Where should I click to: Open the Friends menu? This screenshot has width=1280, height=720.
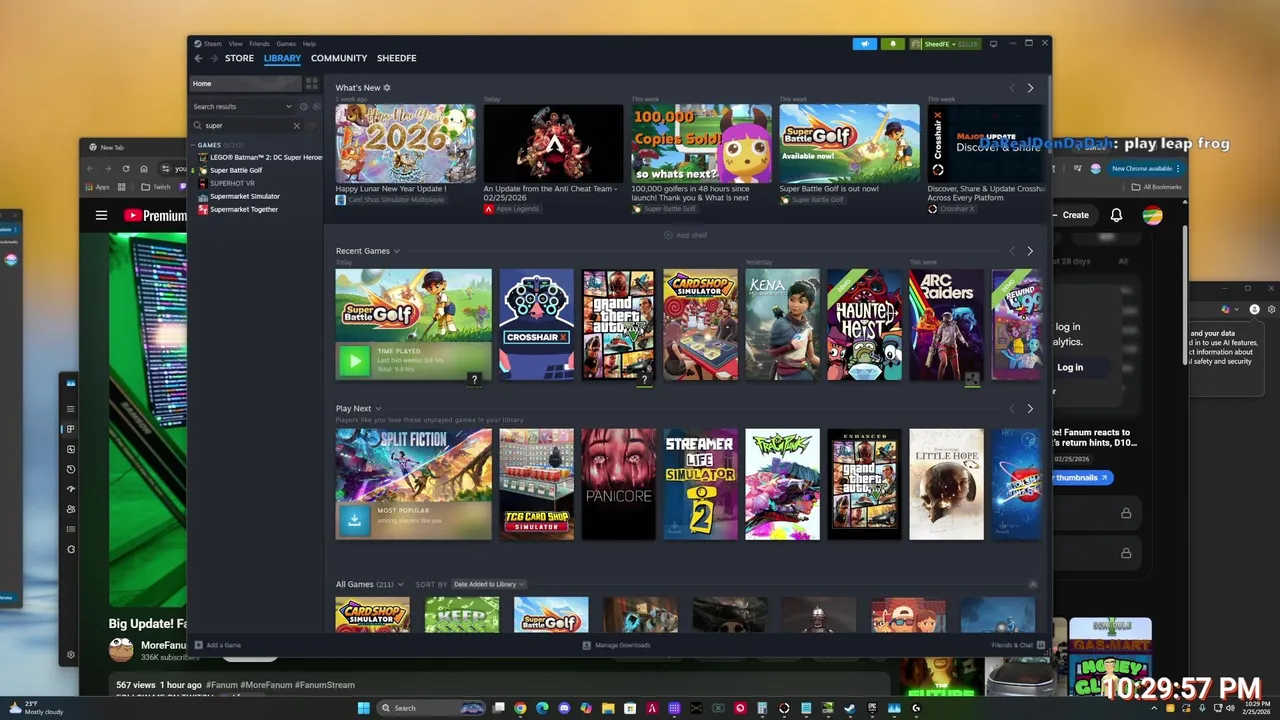[x=259, y=44]
